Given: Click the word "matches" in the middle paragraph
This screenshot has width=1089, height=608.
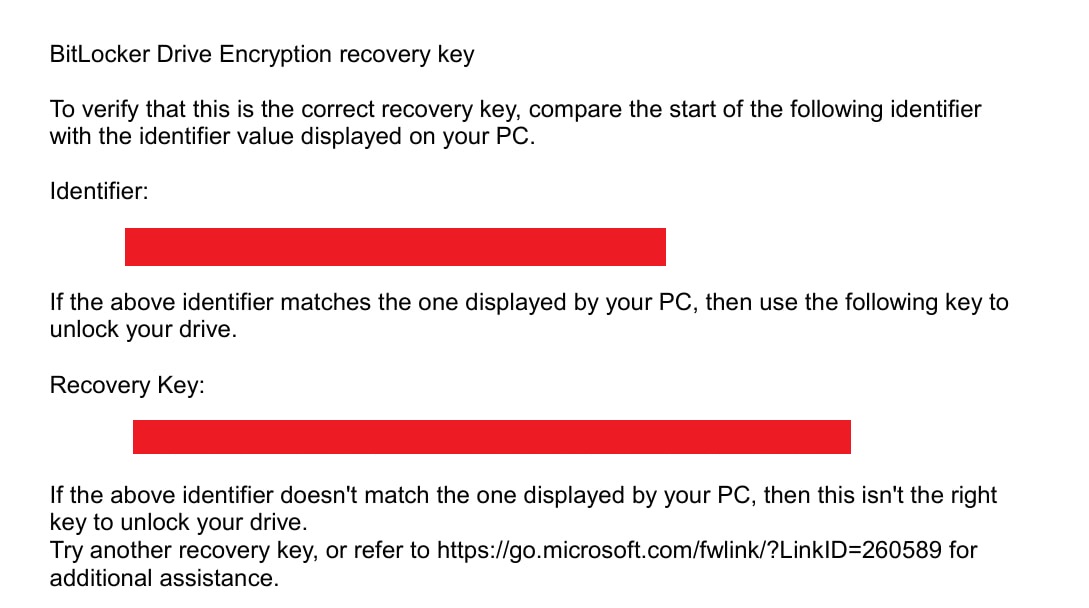Looking at the screenshot, I should [x=330, y=302].
